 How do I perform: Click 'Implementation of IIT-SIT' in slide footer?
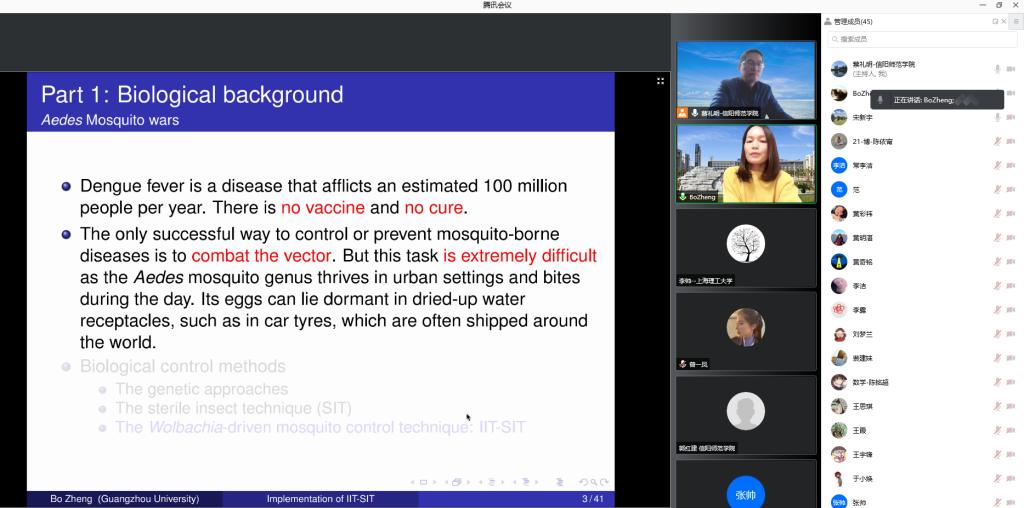(x=320, y=499)
